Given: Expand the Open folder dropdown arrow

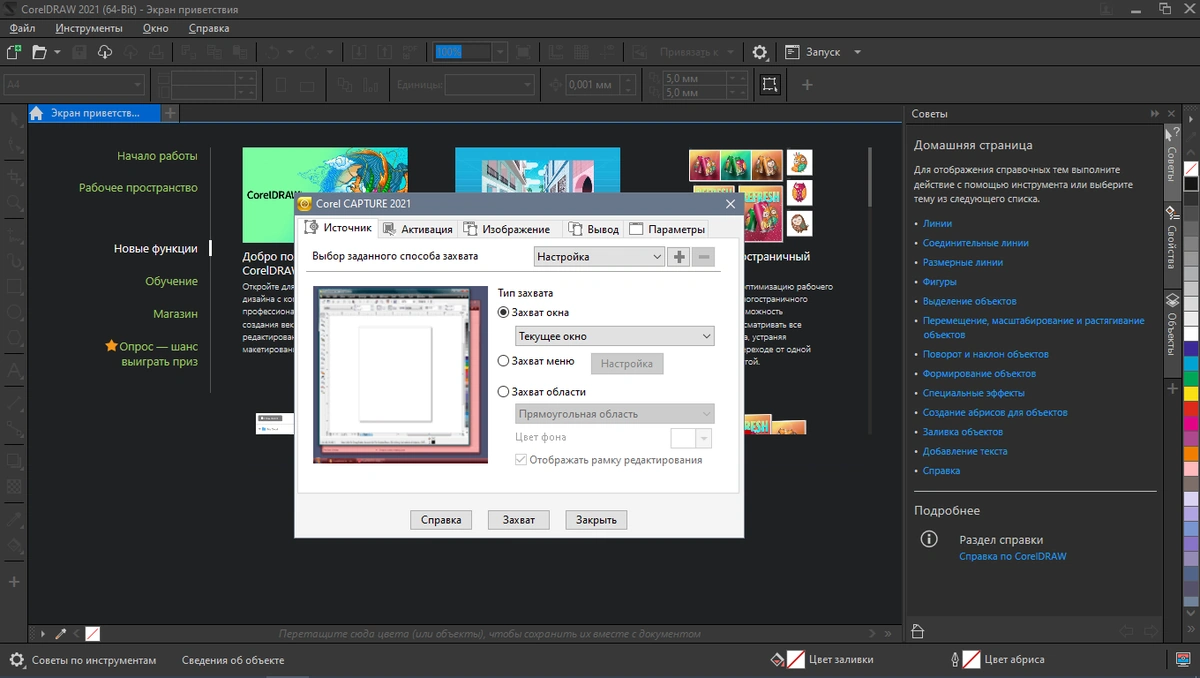Looking at the screenshot, I should pos(57,52).
